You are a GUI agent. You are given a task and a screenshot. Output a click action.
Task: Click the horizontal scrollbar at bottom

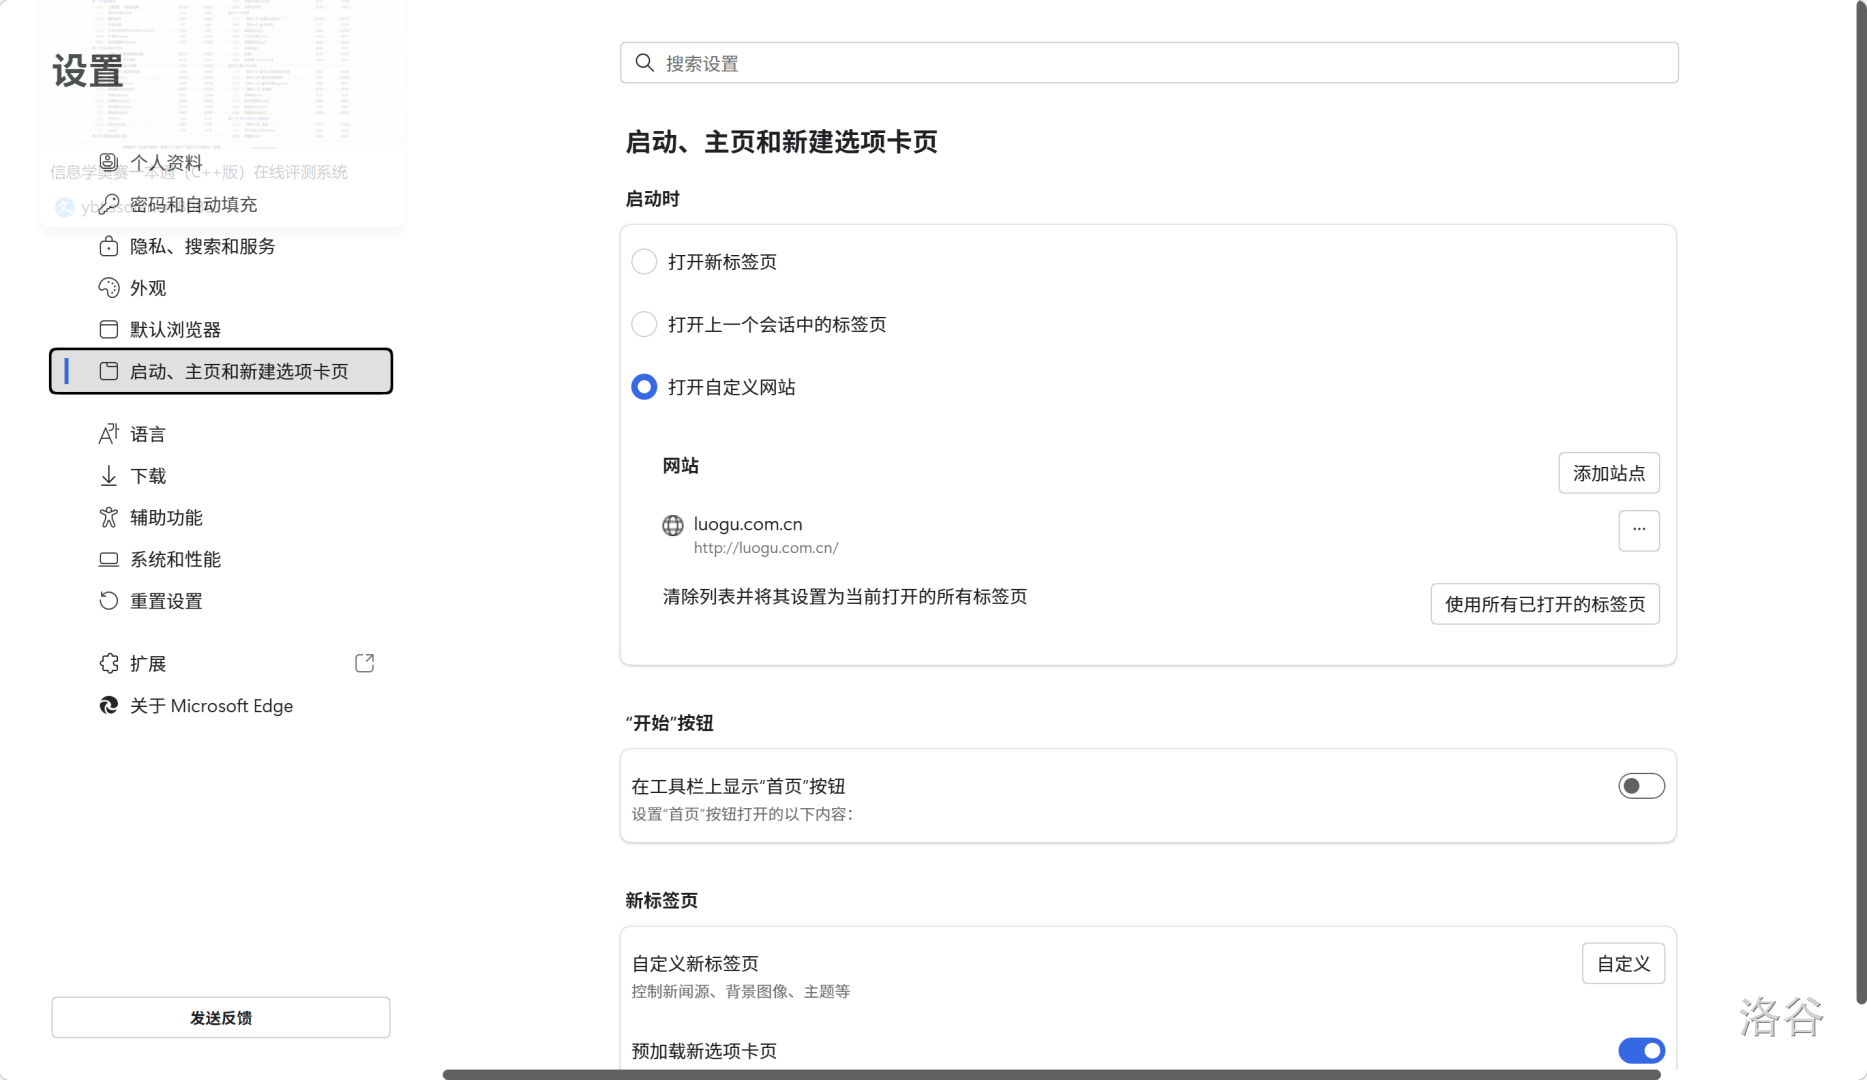pos(1050,1074)
